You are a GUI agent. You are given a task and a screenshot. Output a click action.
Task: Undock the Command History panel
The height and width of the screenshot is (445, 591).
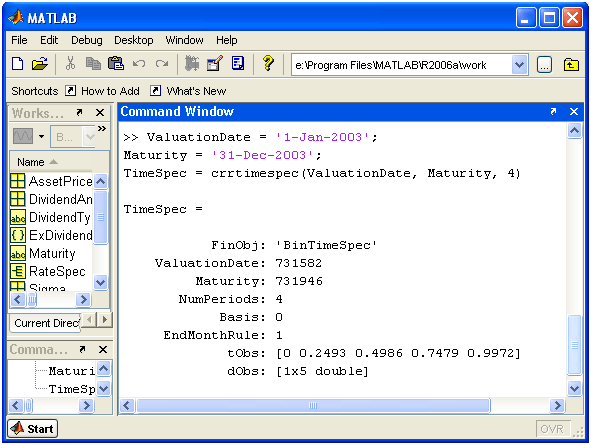click(82, 349)
